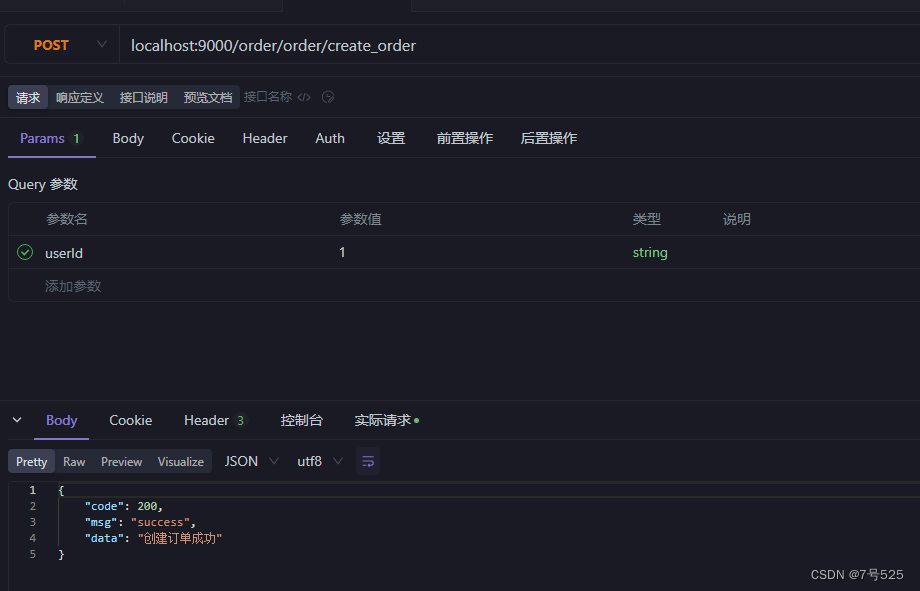920x591 pixels.
Task: Click the request URL input field
Action: pos(400,45)
